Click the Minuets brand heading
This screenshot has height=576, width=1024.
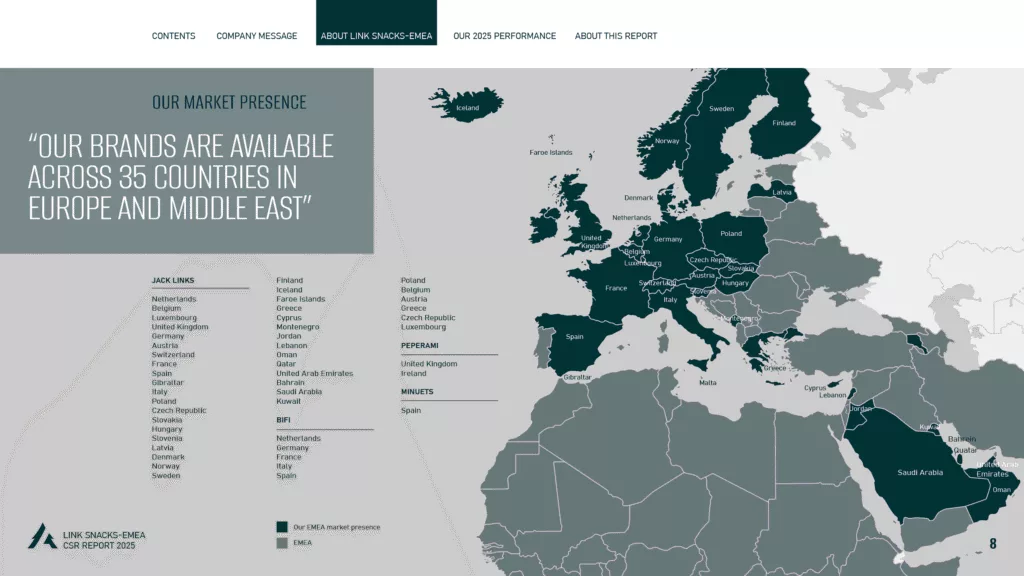tap(417, 392)
